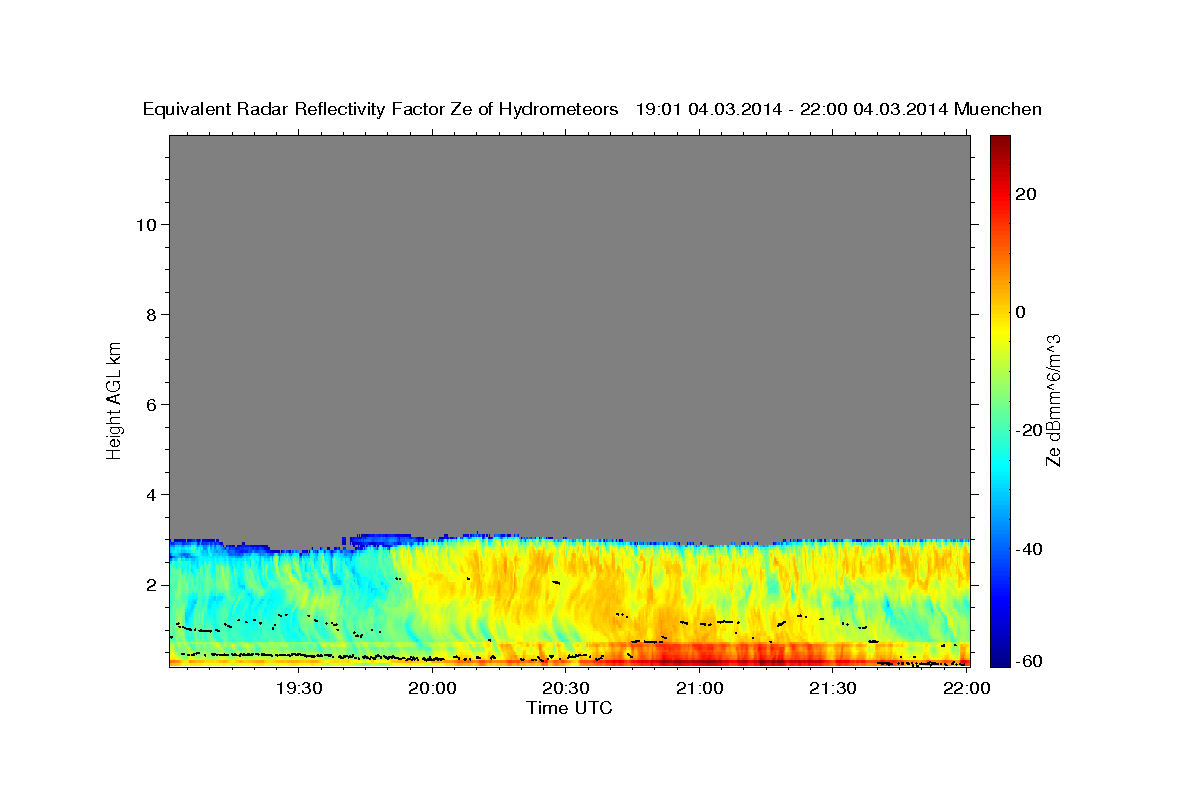
Task: Click the 'Ze dBmm^6/m^3' colorbar label
Action: tap(1052, 400)
